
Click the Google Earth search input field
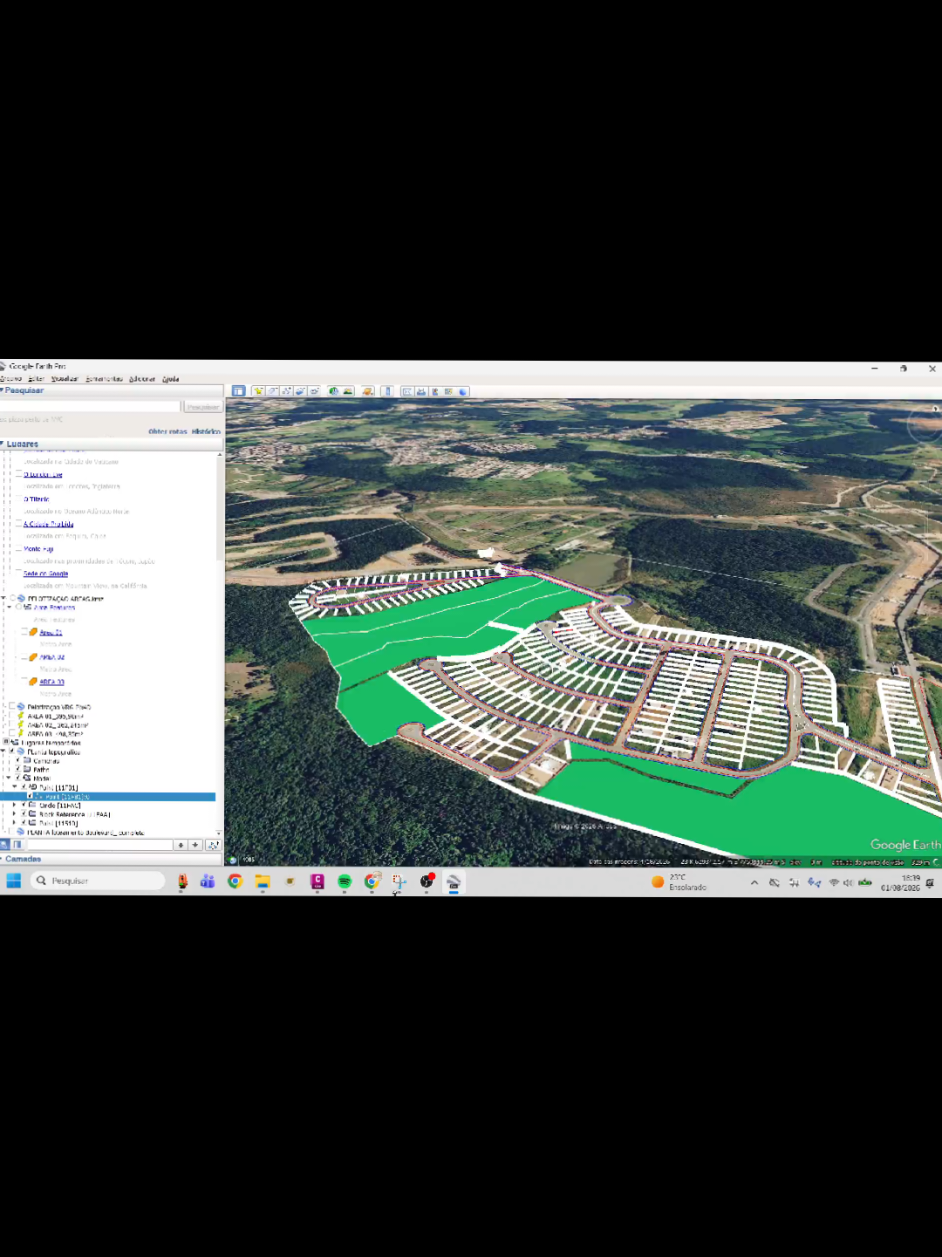(x=90, y=407)
